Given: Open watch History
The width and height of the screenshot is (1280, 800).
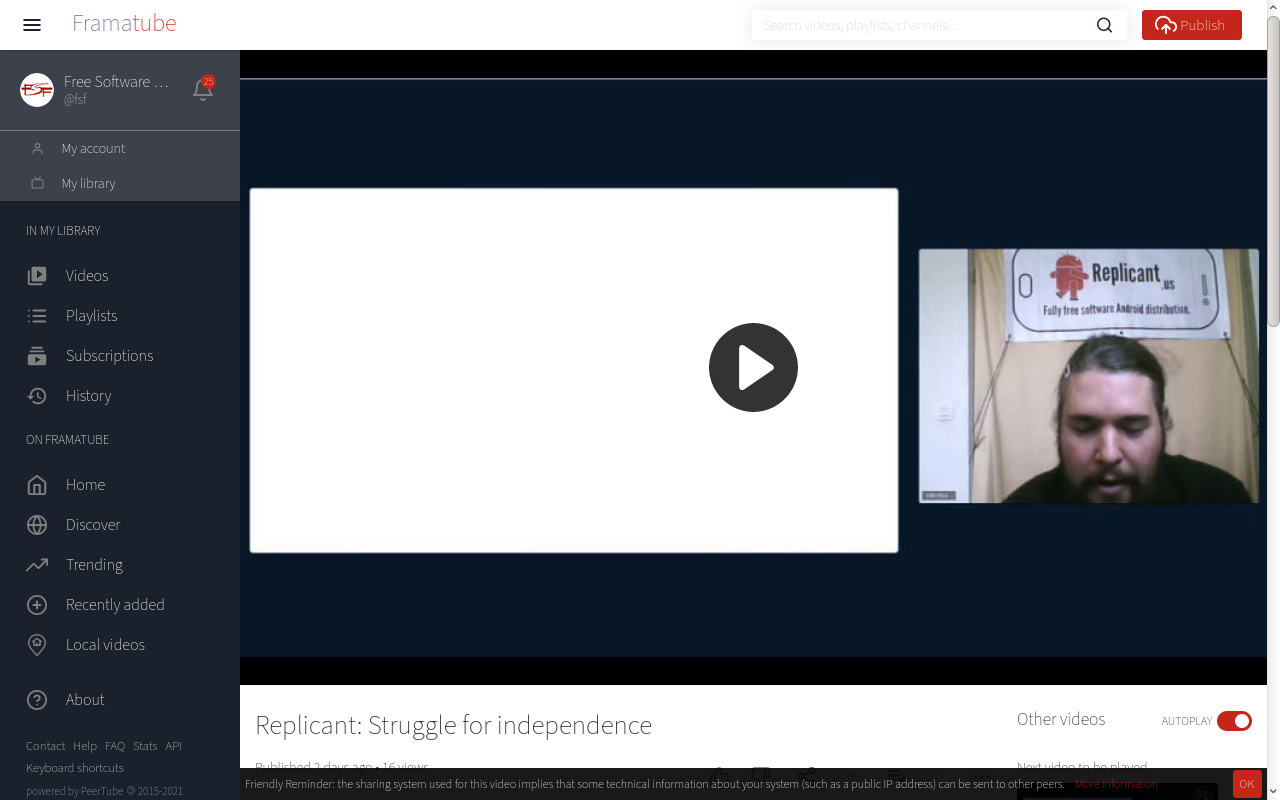Looking at the screenshot, I should coord(88,395).
